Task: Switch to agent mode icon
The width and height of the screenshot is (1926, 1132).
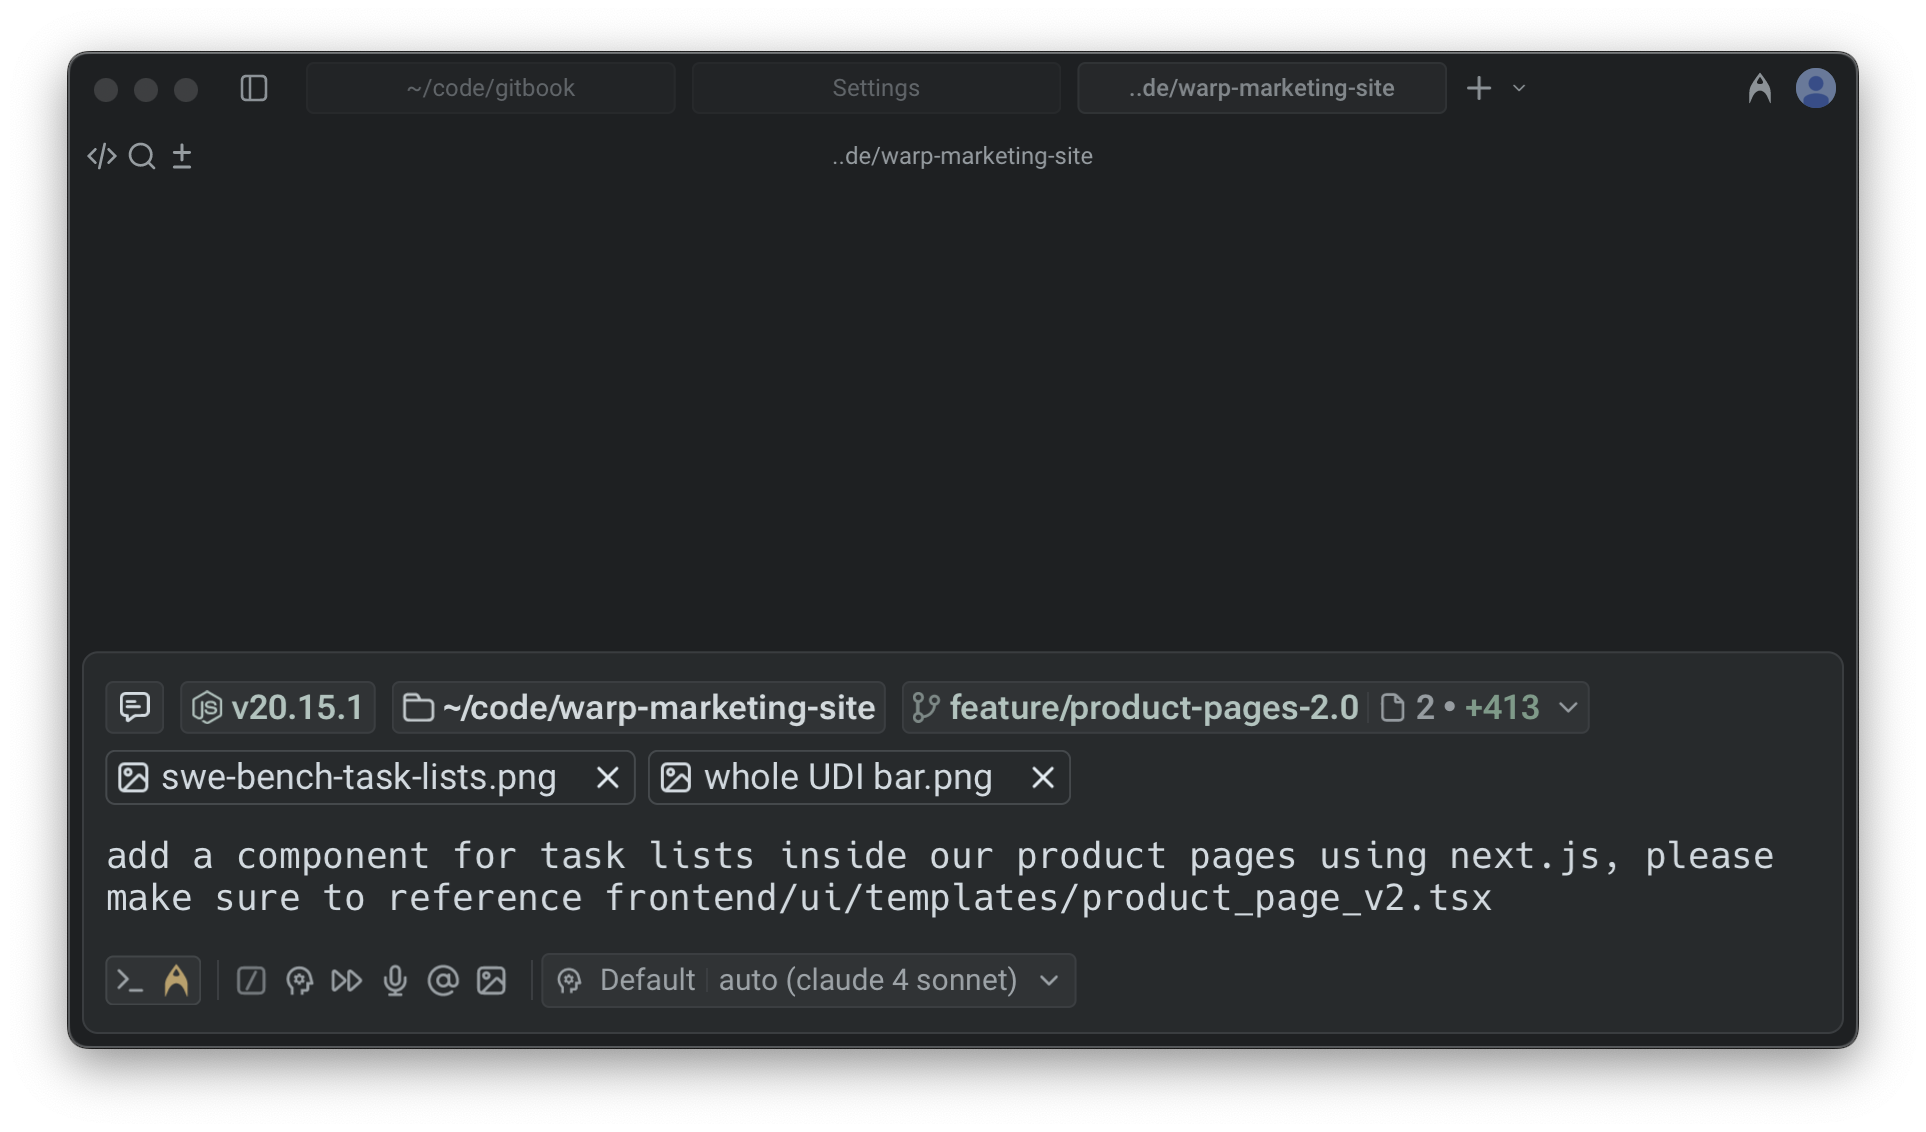Action: 176,980
